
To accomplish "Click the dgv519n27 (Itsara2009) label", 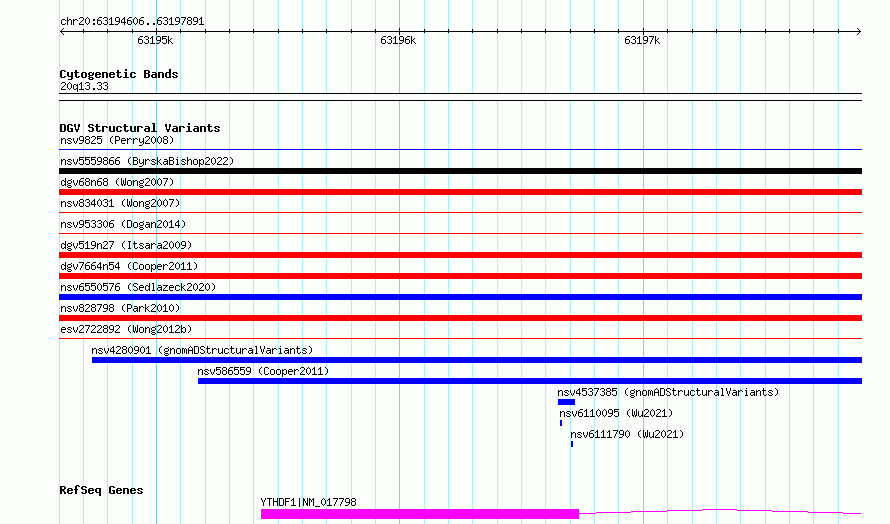I will coord(126,245).
